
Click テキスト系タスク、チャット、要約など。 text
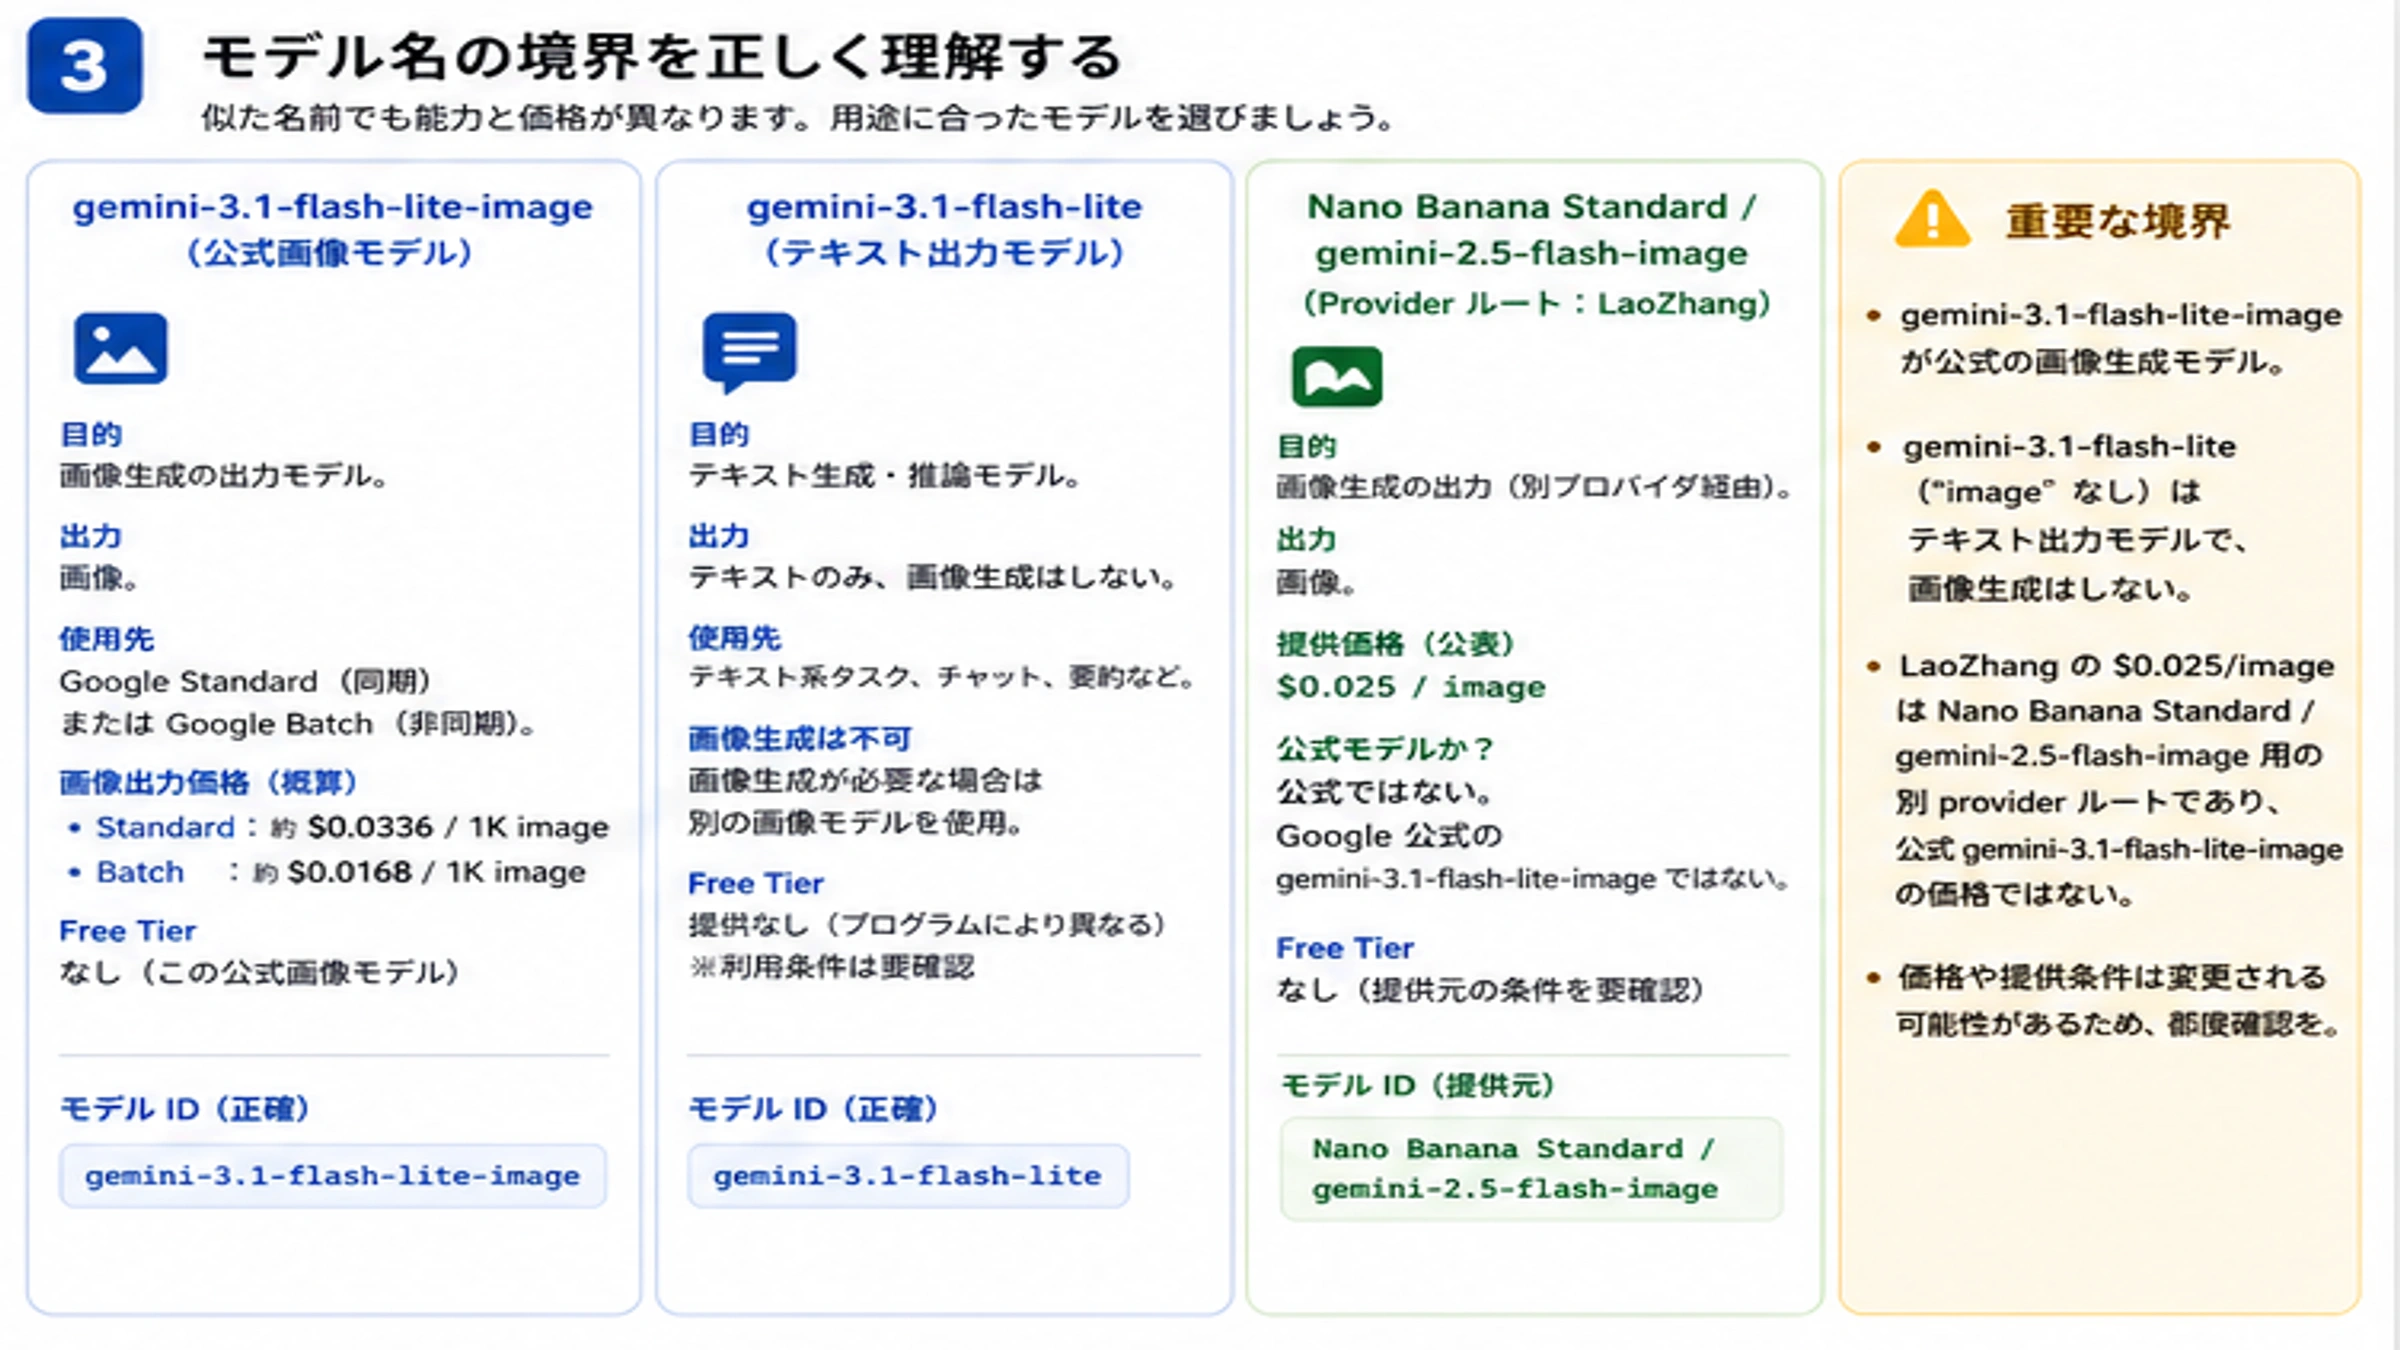coord(942,677)
